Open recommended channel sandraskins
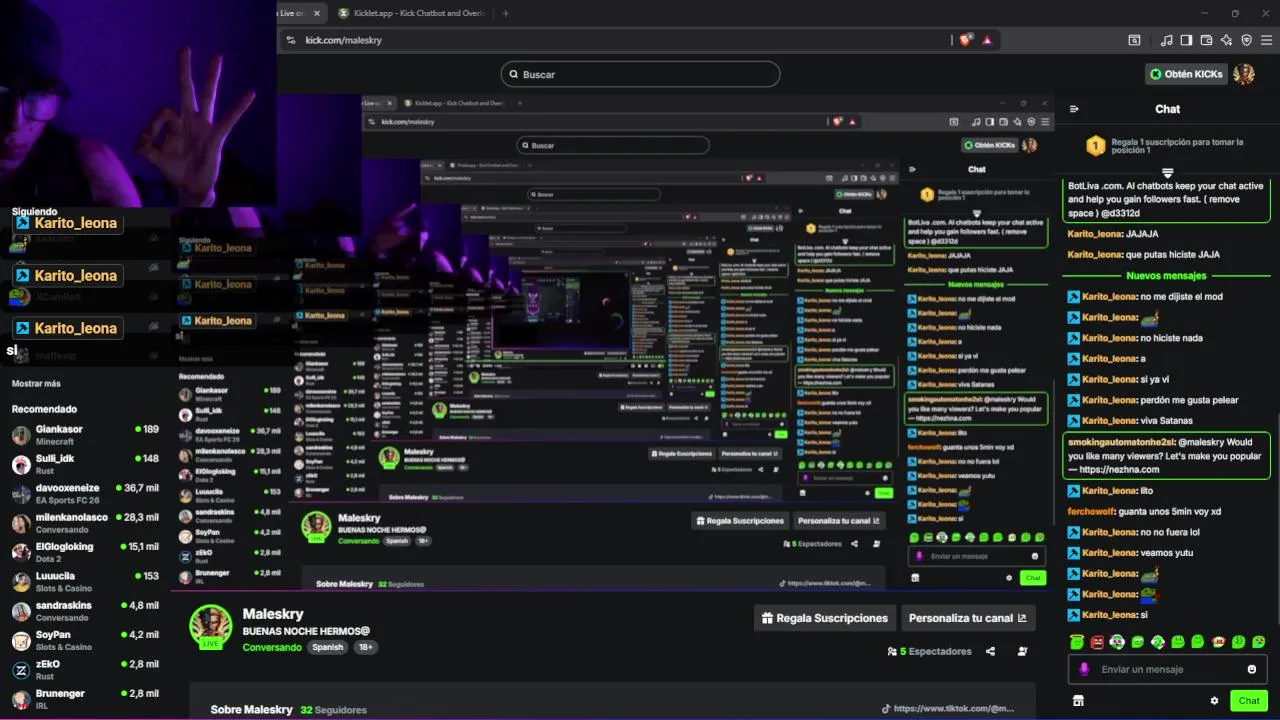1280x720 pixels. [x=85, y=611]
